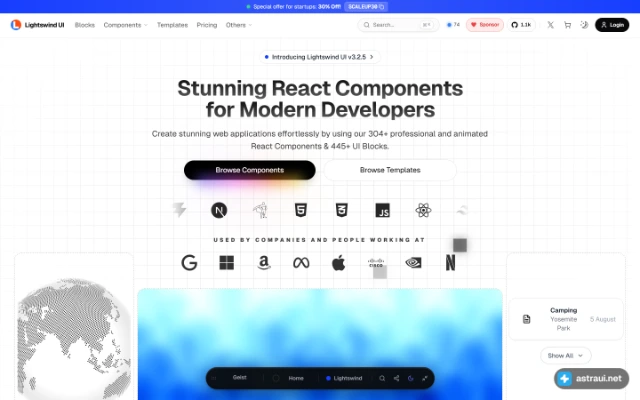Expand the Others nav dropdown
This screenshot has height=400, width=640.
coord(239,25)
